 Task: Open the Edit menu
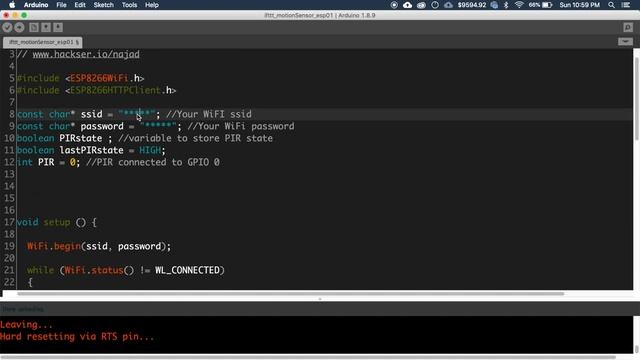[x=80, y=5]
